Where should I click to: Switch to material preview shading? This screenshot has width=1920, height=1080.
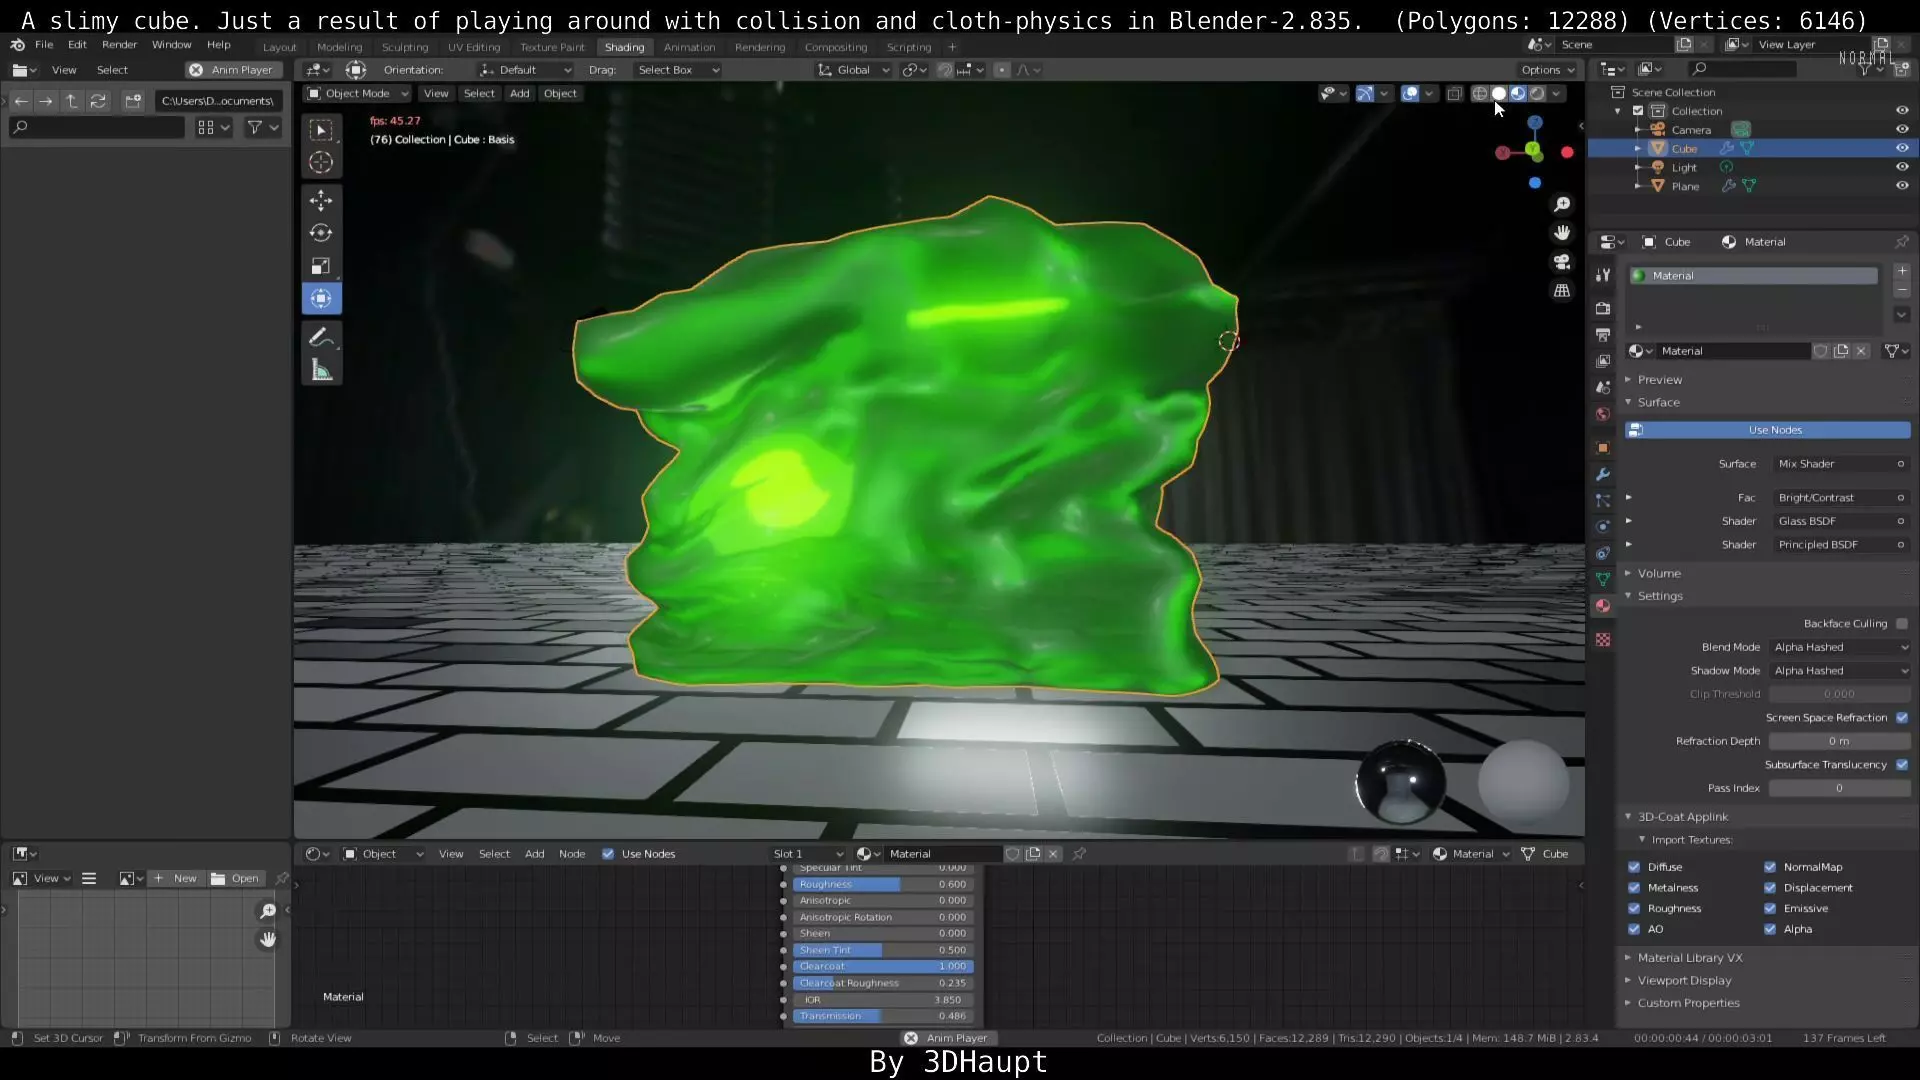click(1518, 93)
